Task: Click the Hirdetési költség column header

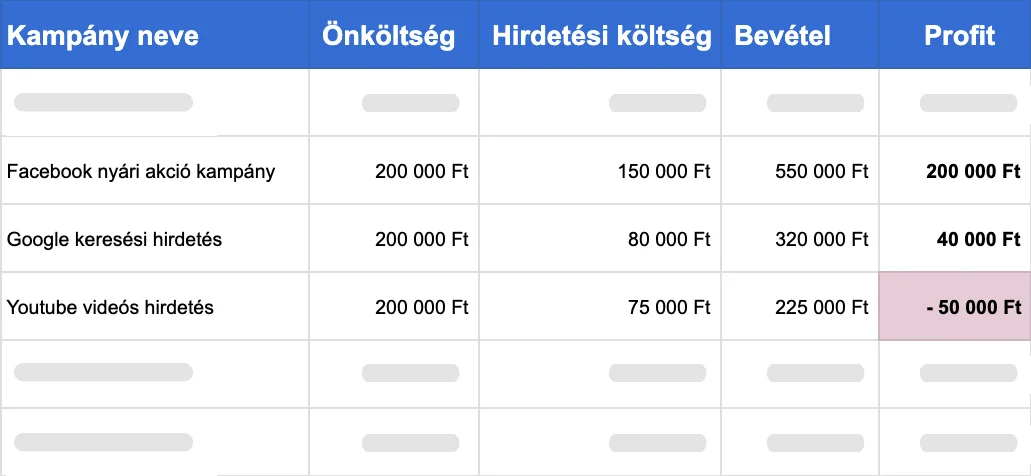Action: [600, 34]
